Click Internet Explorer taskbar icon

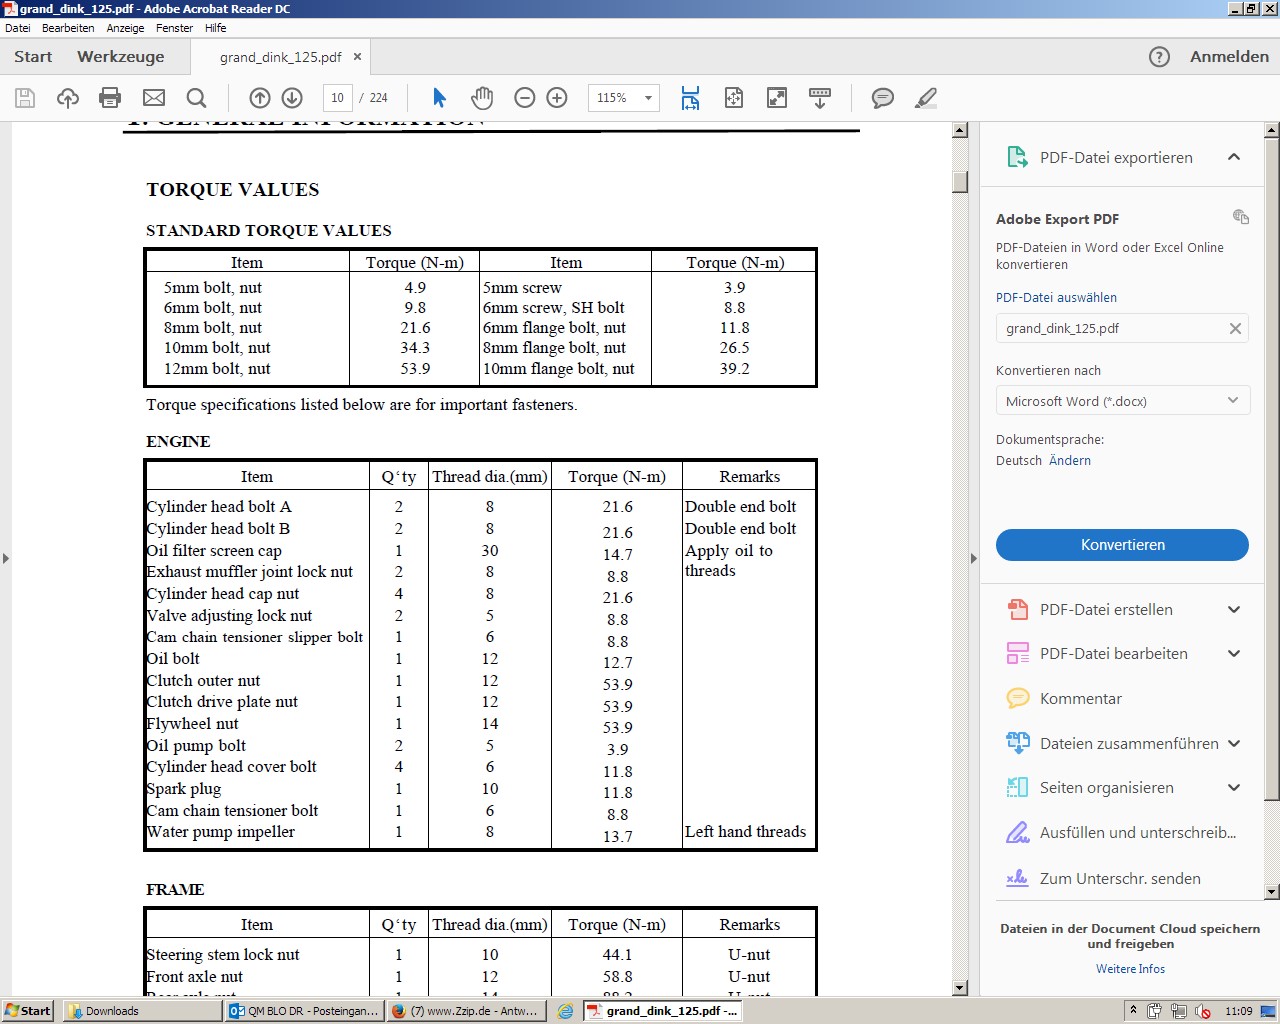[x=565, y=1011]
